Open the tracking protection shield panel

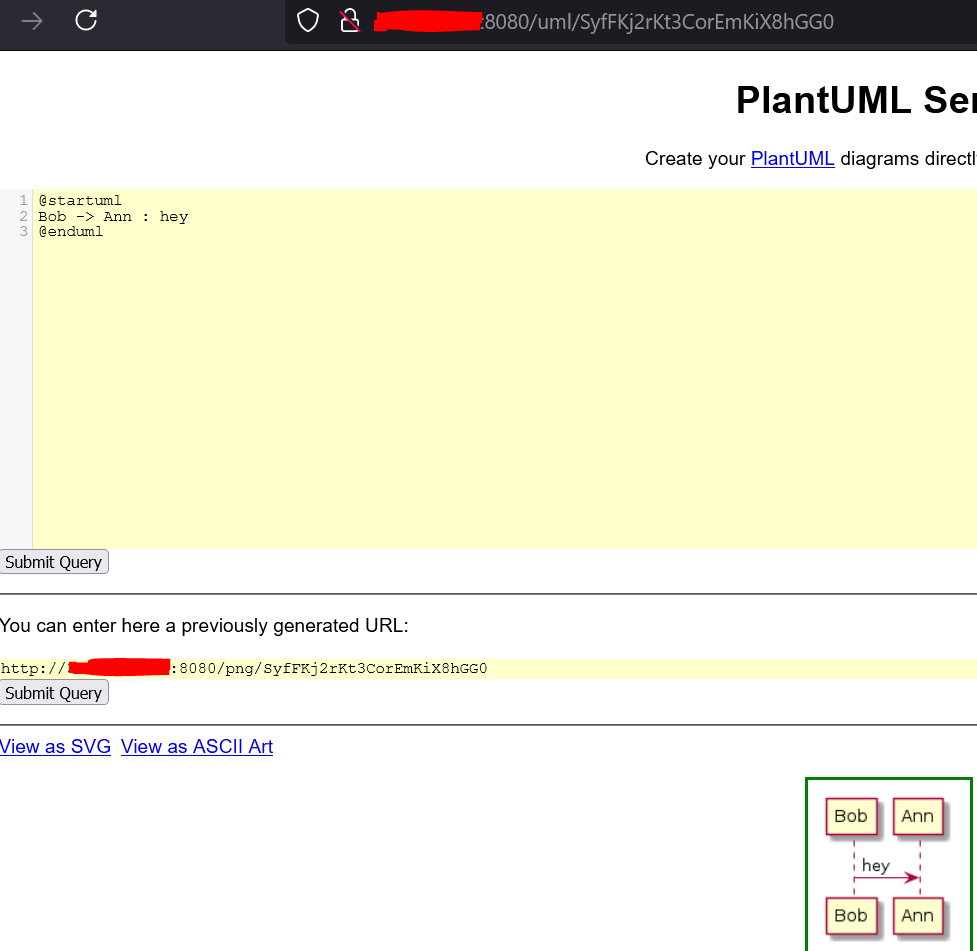pyautogui.click(x=307, y=21)
